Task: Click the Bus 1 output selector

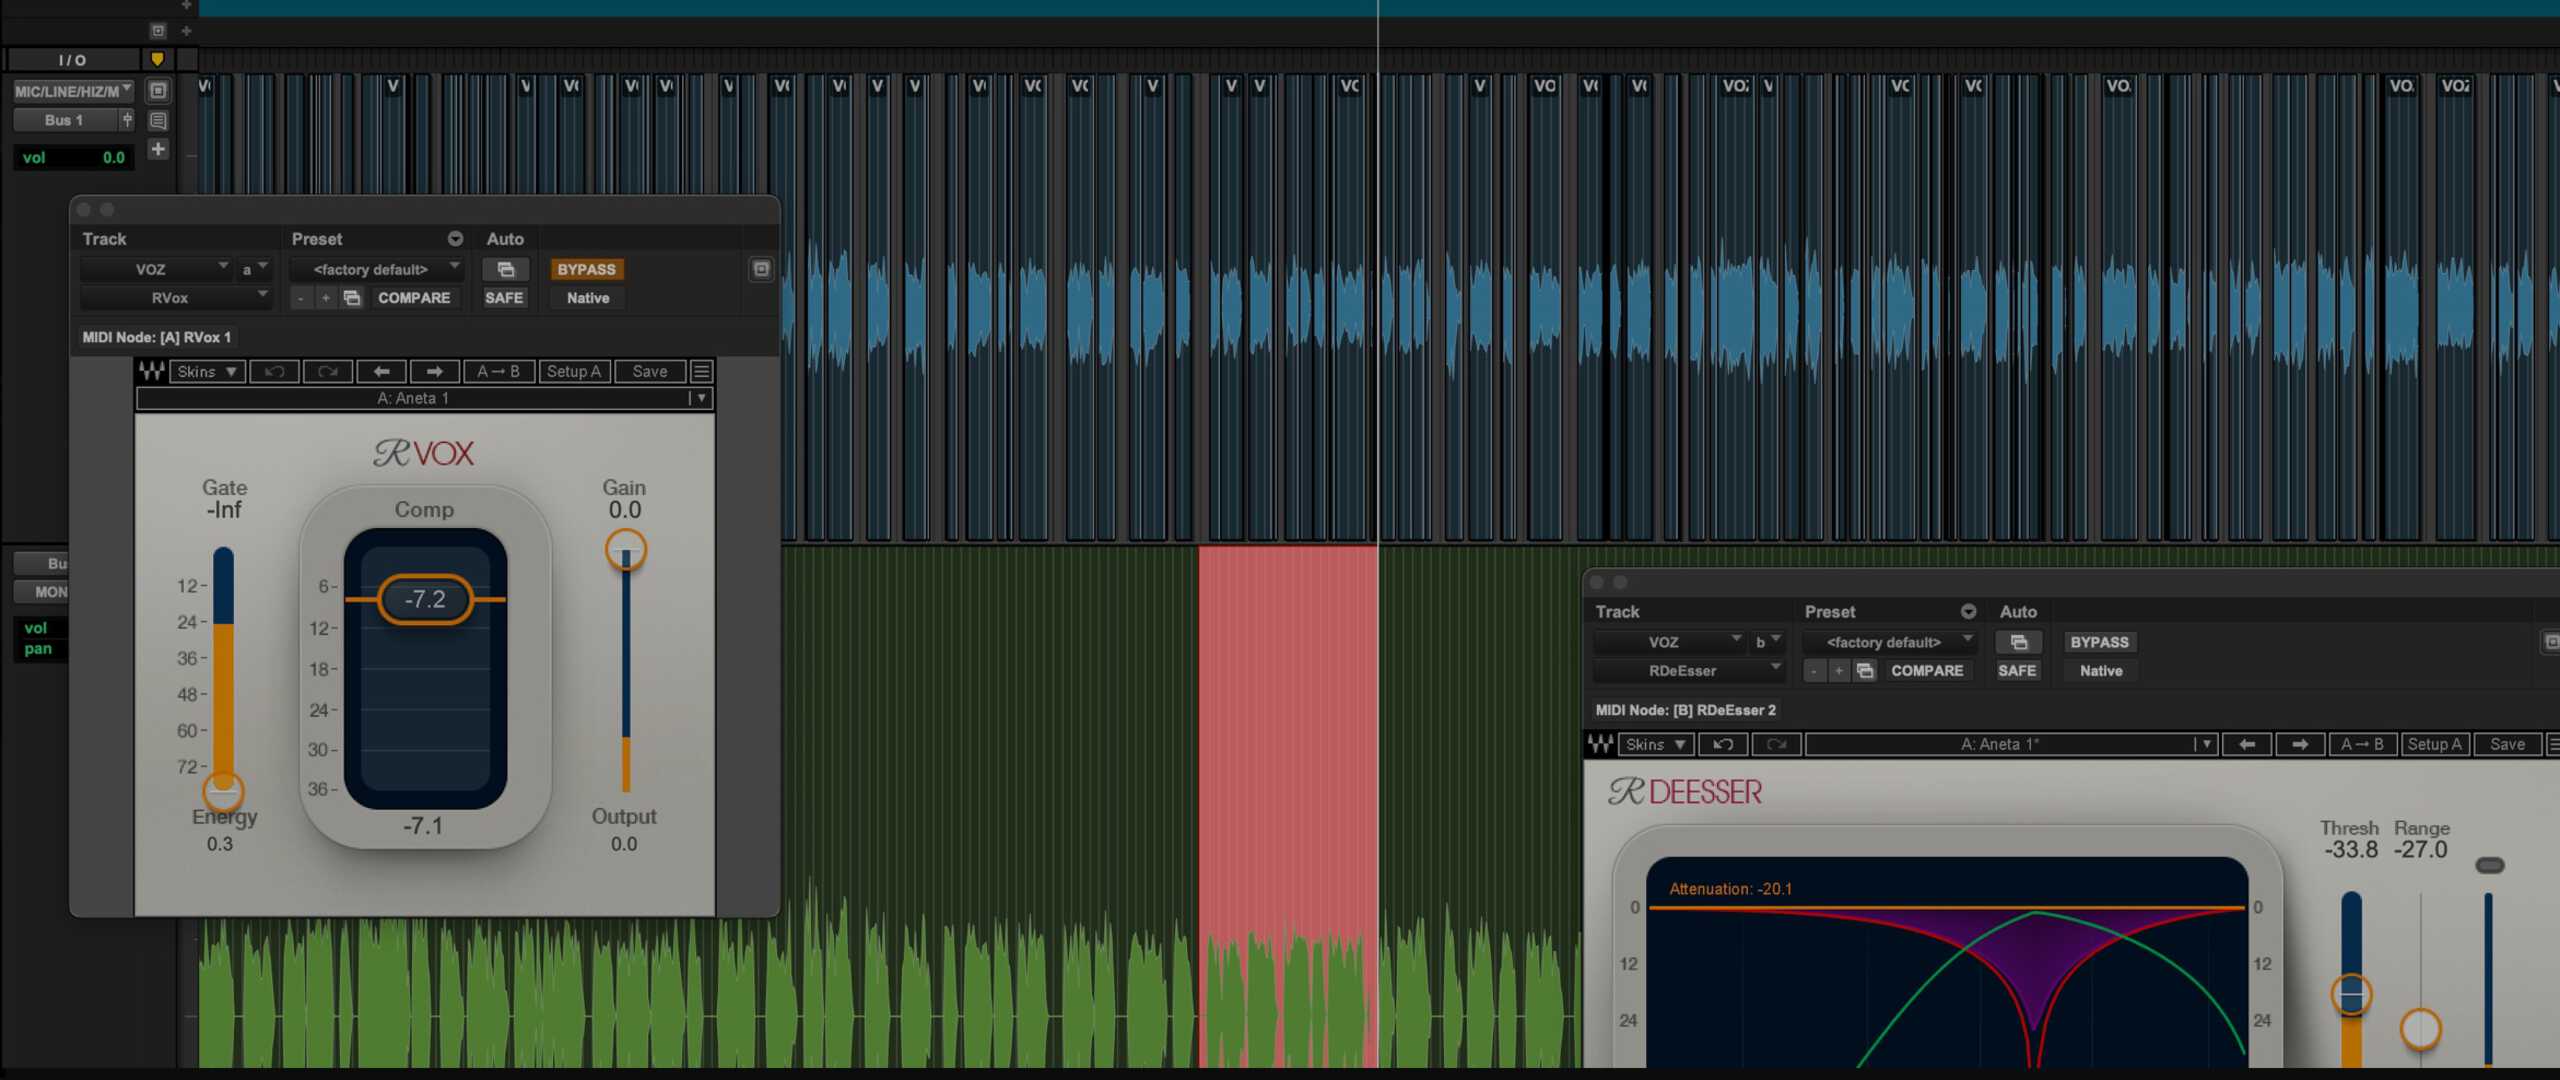Action: (65, 120)
